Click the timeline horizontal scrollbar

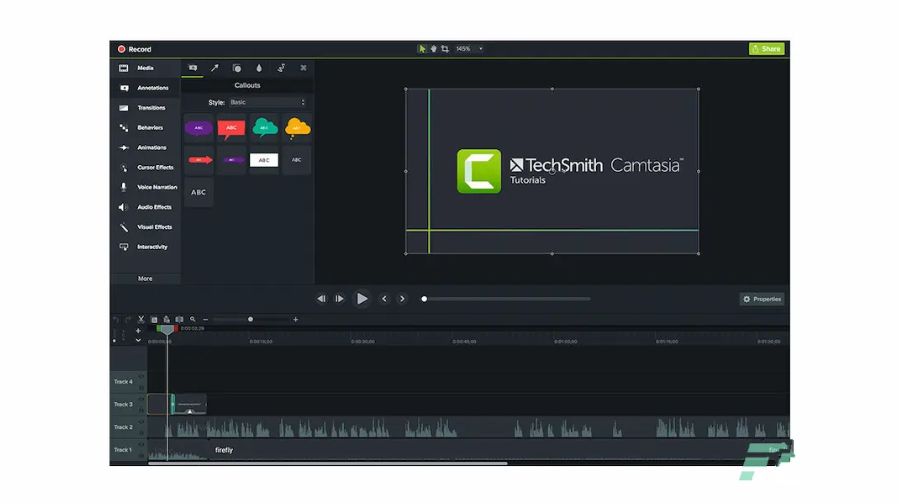[x=327, y=463]
